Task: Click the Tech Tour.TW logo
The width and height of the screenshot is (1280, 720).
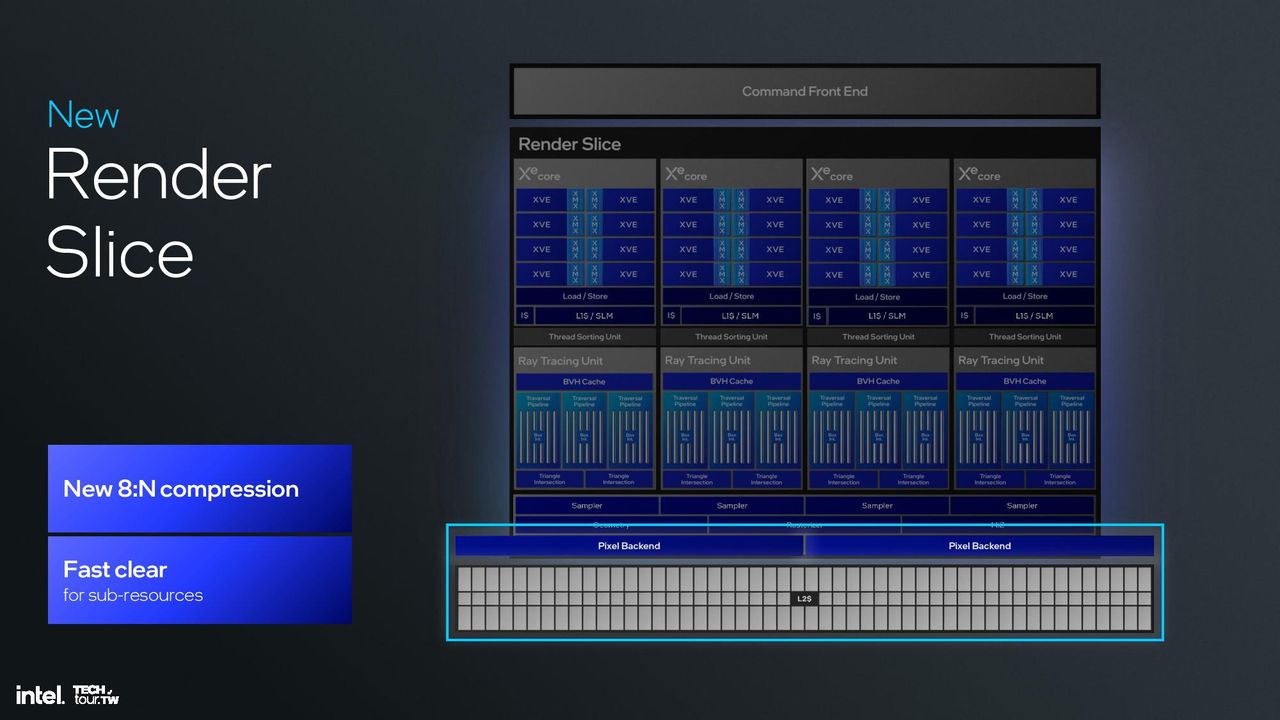Action: pos(97,694)
